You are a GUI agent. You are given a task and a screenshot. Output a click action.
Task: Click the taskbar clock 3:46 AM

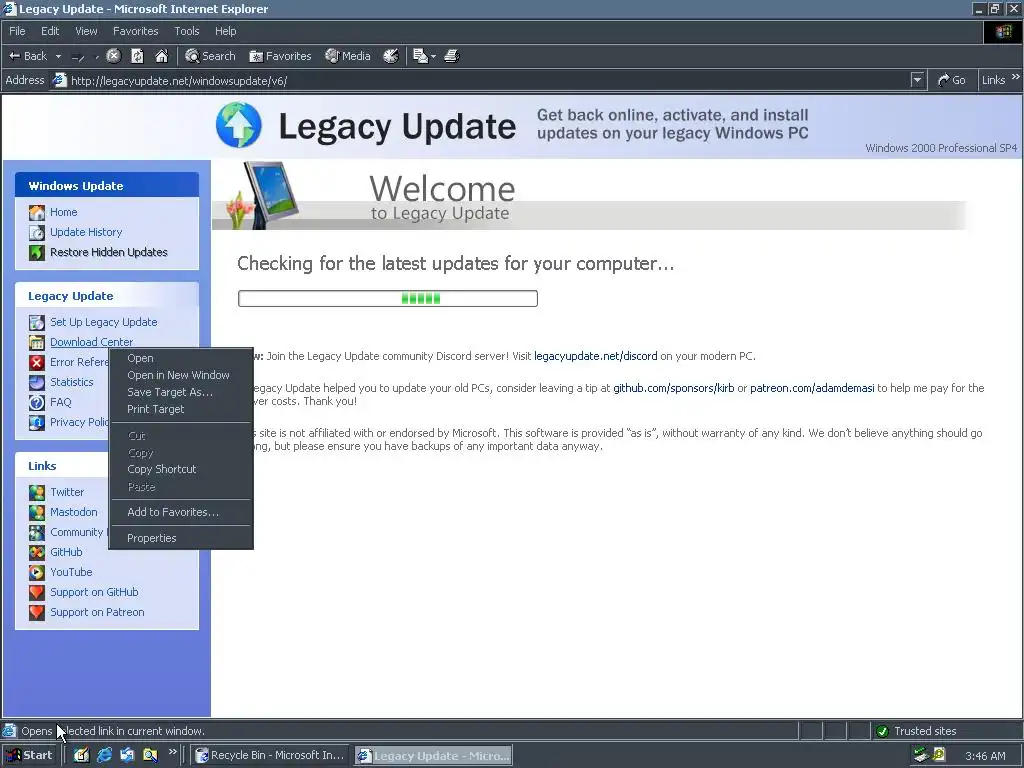(x=985, y=756)
